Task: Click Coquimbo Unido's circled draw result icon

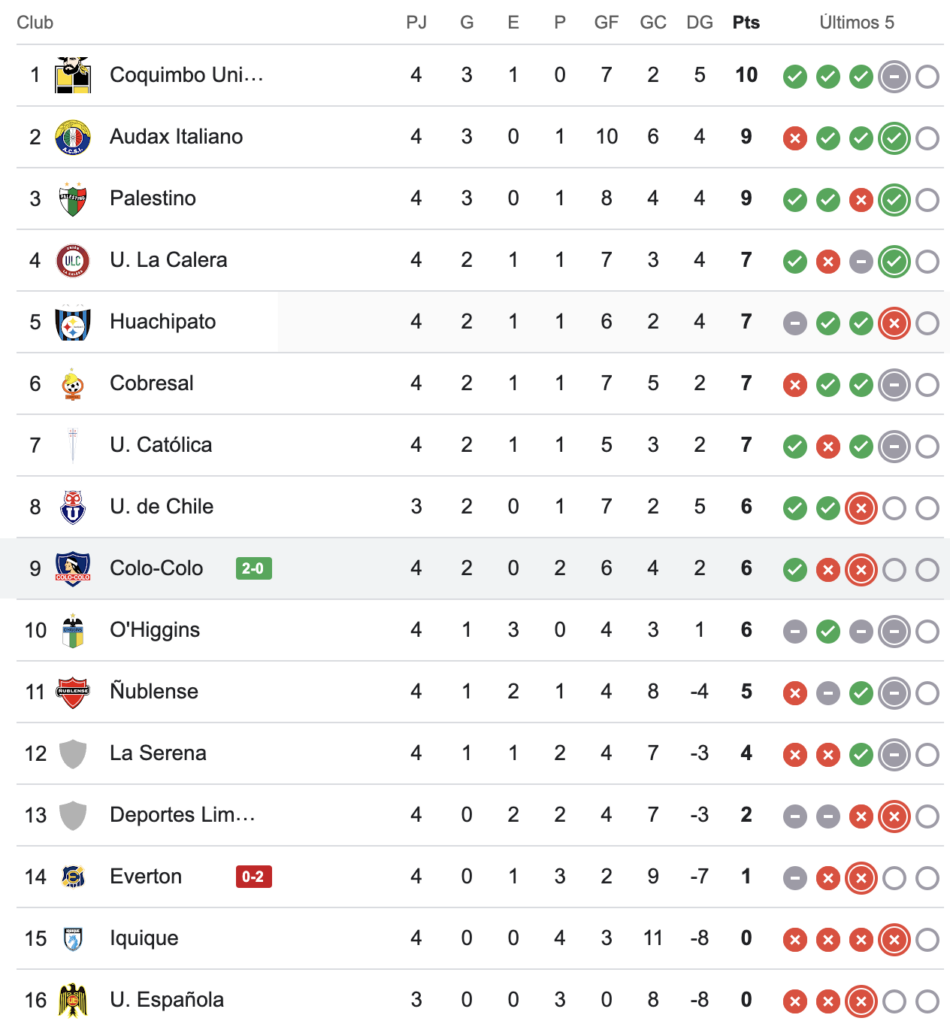Action: click(x=894, y=76)
